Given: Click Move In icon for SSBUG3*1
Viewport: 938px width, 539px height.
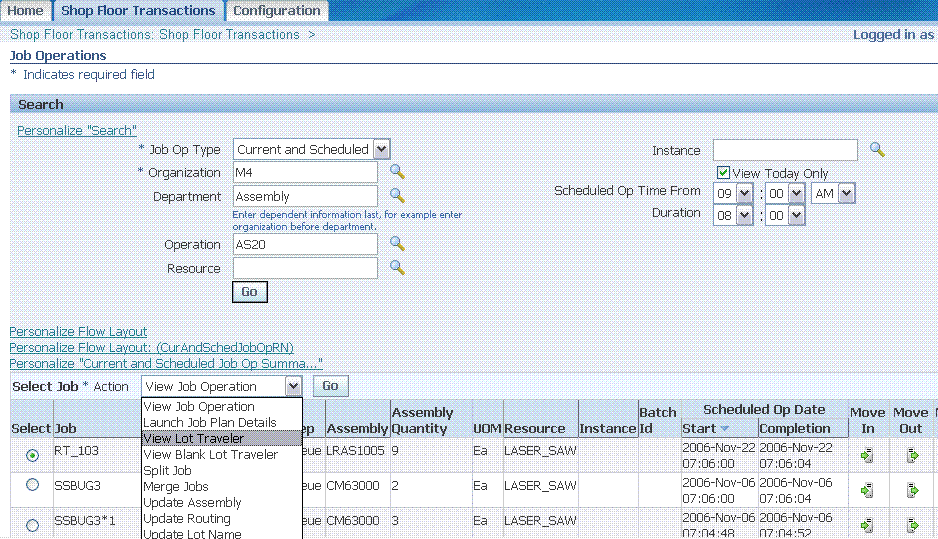Looking at the screenshot, I should tap(867, 525).
